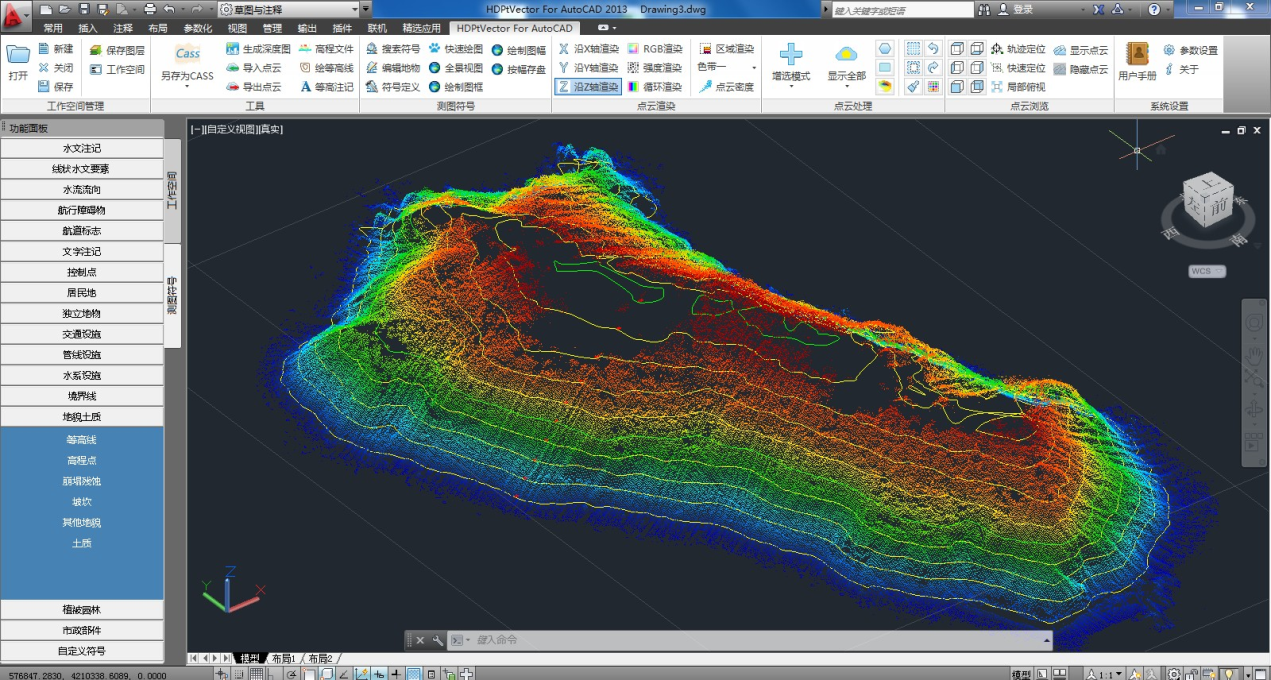Open 用户手册 user manual

[x=1136, y=60]
